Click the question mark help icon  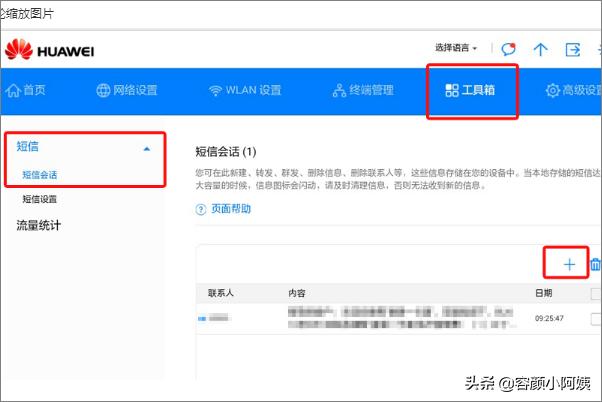[x=200, y=209]
